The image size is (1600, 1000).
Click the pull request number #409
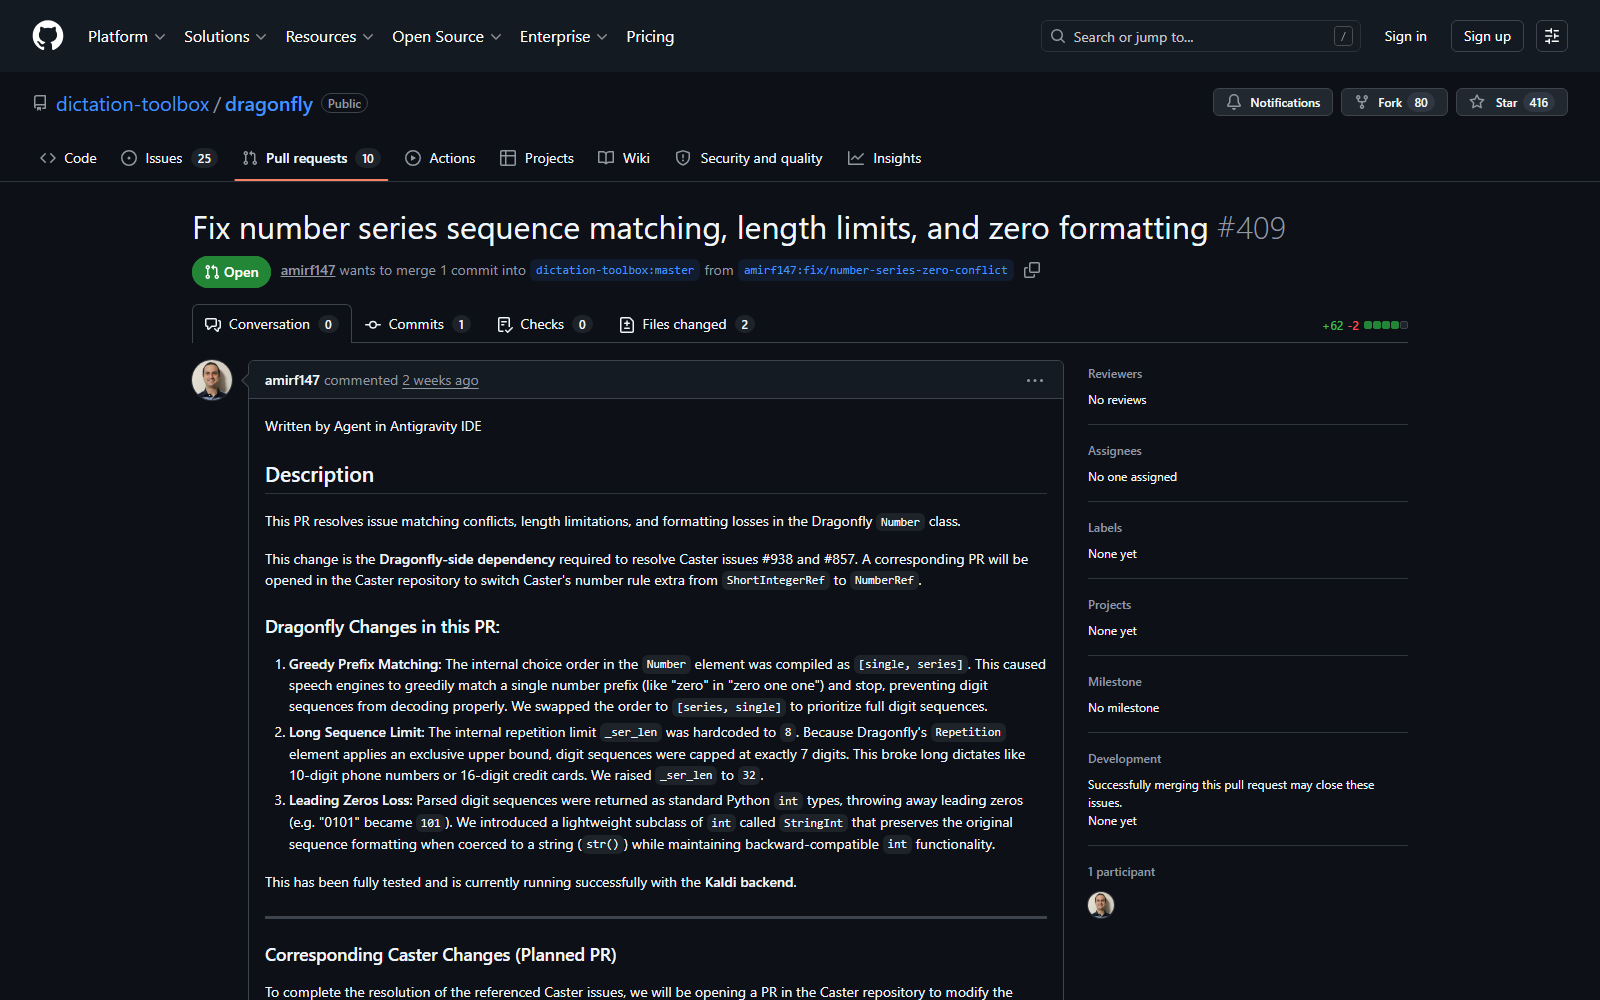[x=1251, y=228]
